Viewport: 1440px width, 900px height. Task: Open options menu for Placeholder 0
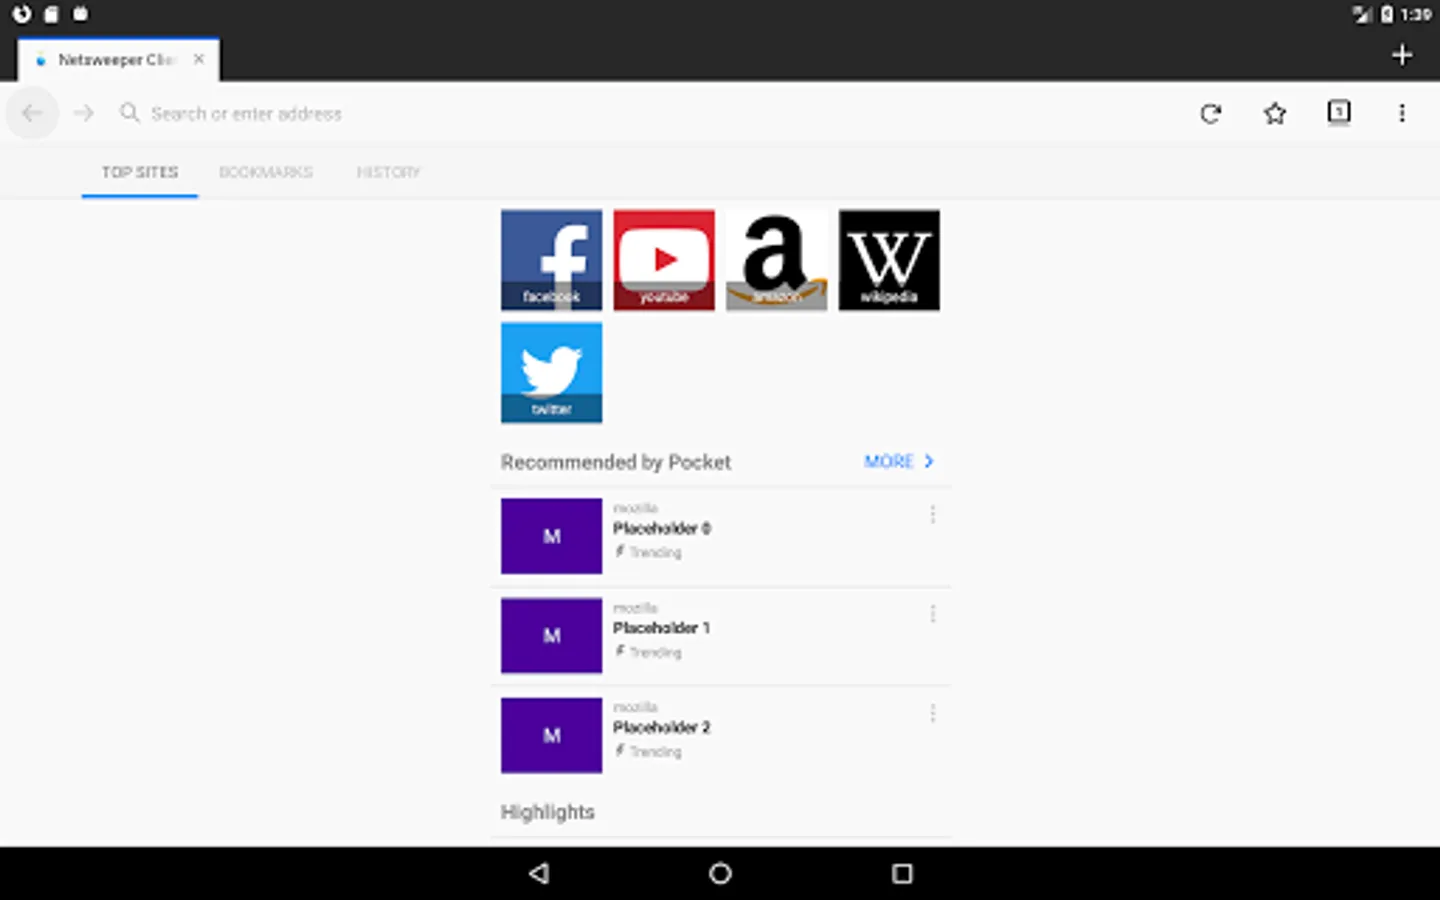point(932,514)
